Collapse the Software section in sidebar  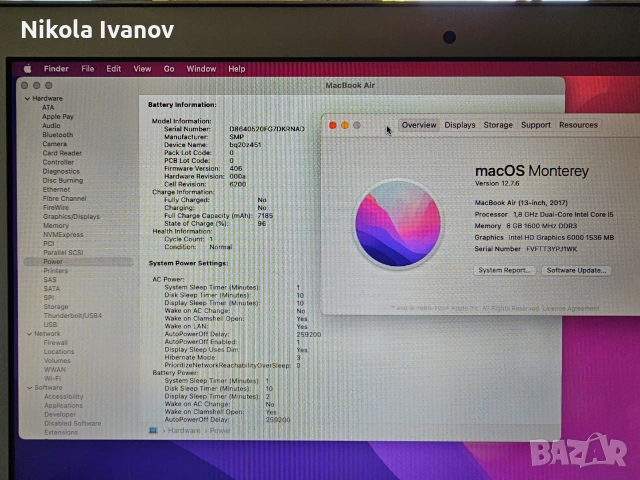29,388
